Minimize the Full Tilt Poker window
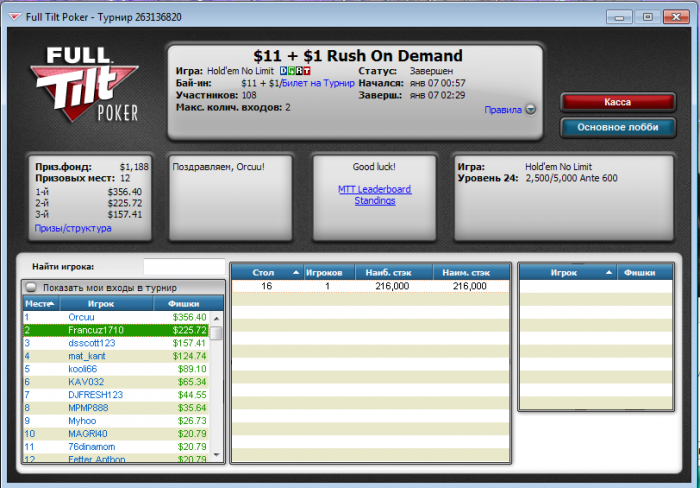 click(x=619, y=17)
